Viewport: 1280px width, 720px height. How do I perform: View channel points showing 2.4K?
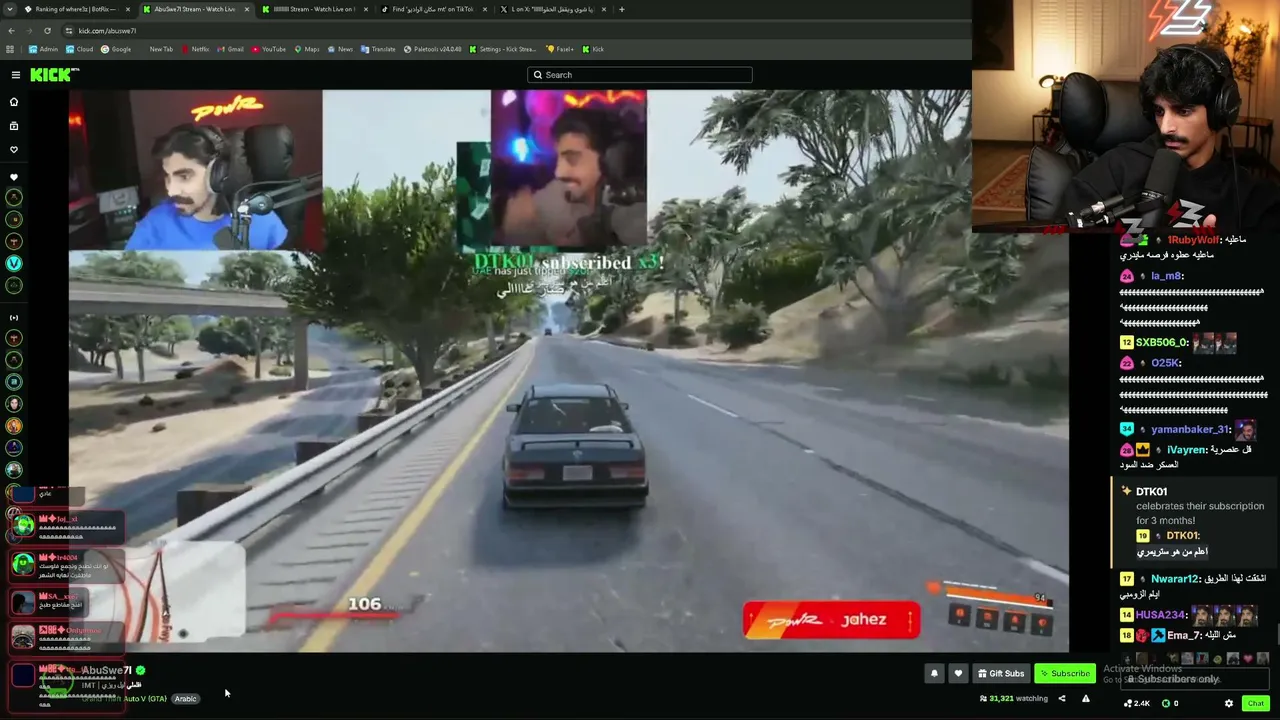(x=1137, y=703)
